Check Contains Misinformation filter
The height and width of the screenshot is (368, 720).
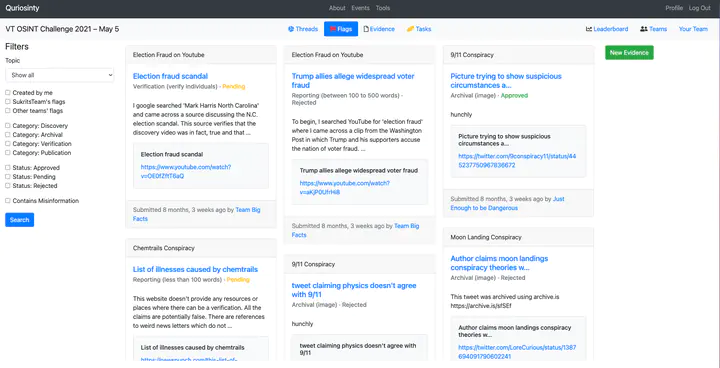click(x=8, y=201)
